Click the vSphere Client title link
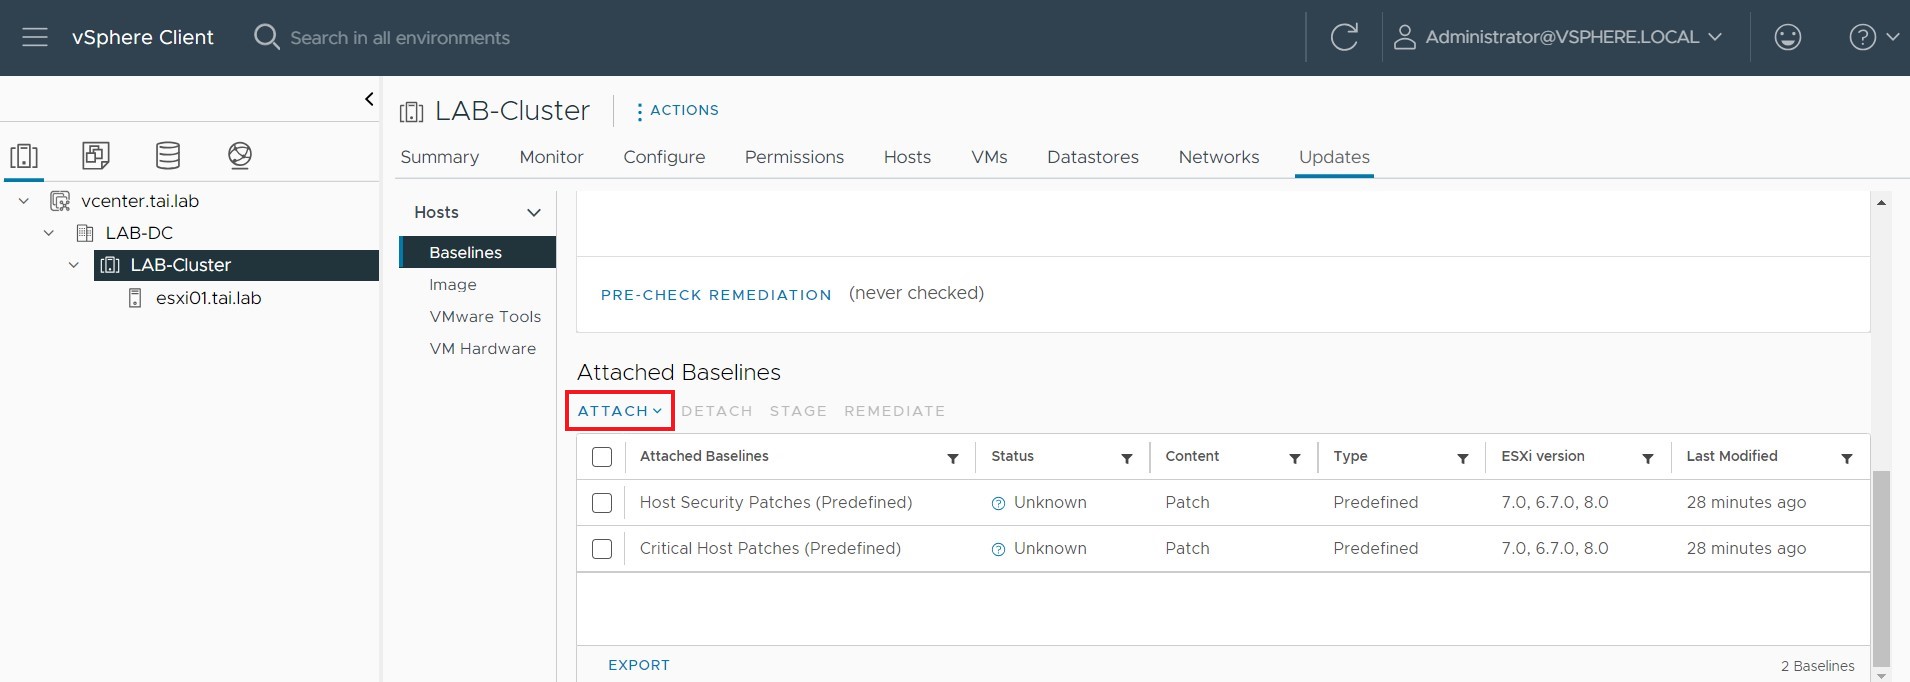This screenshot has width=1910, height=682. 143,37
